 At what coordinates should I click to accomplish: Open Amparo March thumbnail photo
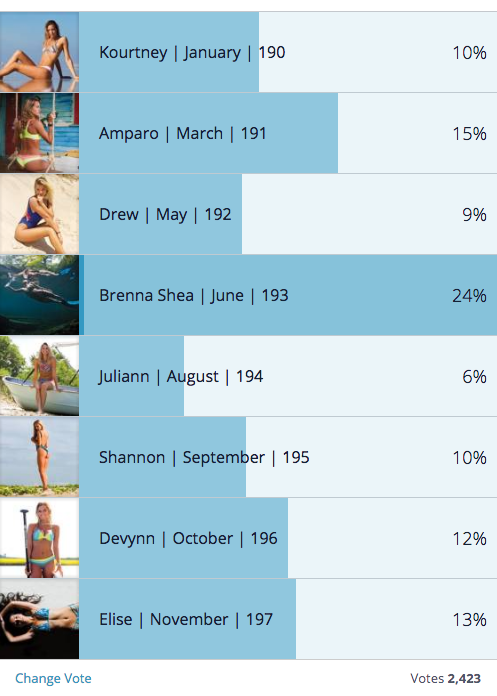point(39,133)
